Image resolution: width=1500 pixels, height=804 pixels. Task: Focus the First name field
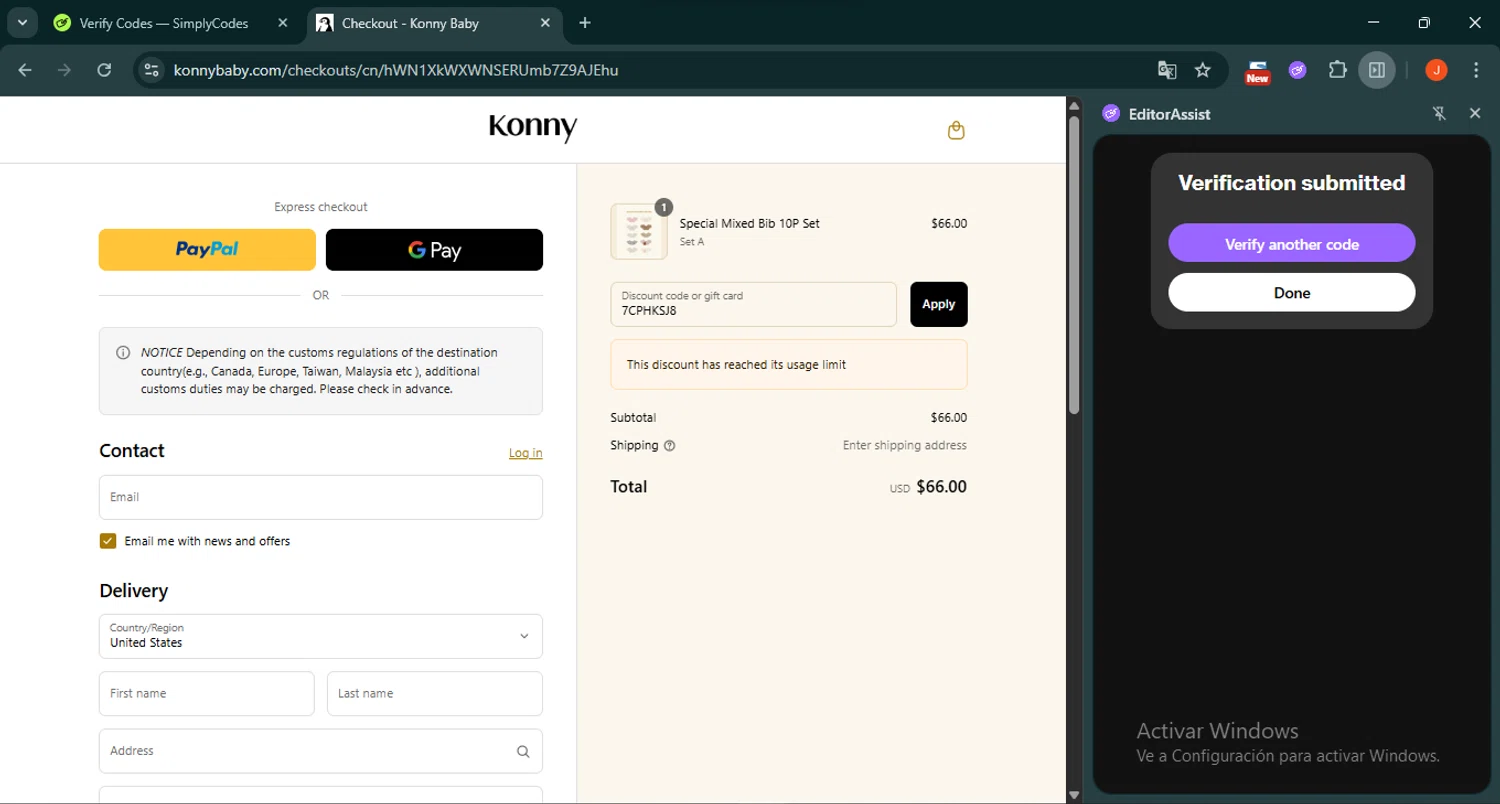(x=207, y=694)
